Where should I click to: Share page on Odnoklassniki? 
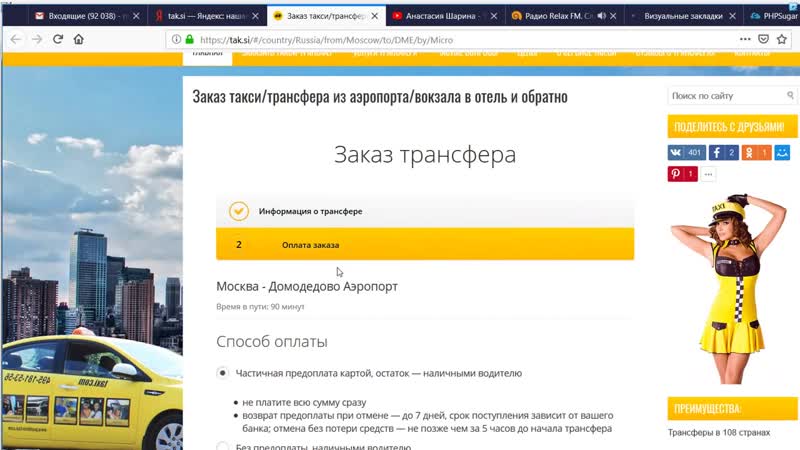(x=757, y=153)
